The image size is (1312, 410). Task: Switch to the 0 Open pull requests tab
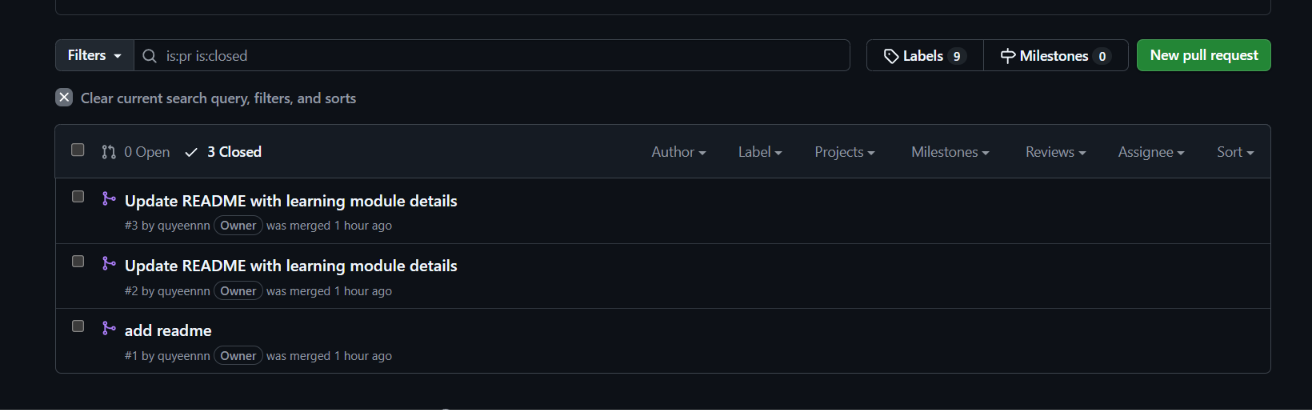136,152
